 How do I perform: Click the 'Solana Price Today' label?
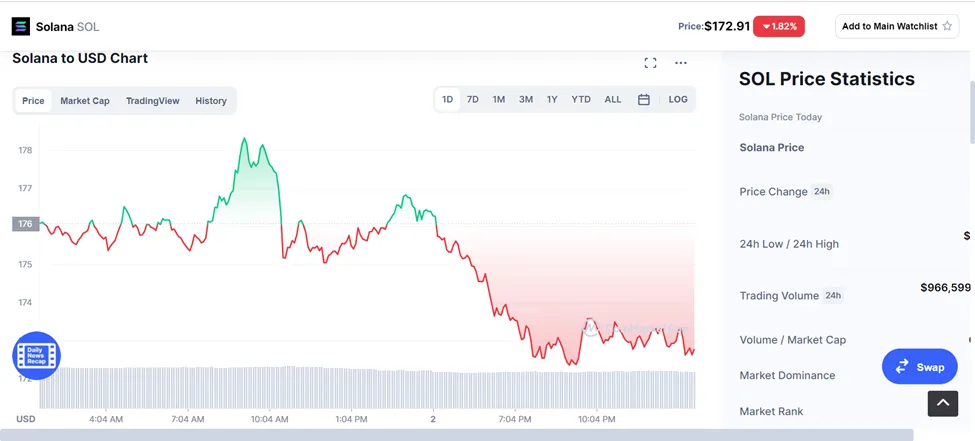point(780,117)
